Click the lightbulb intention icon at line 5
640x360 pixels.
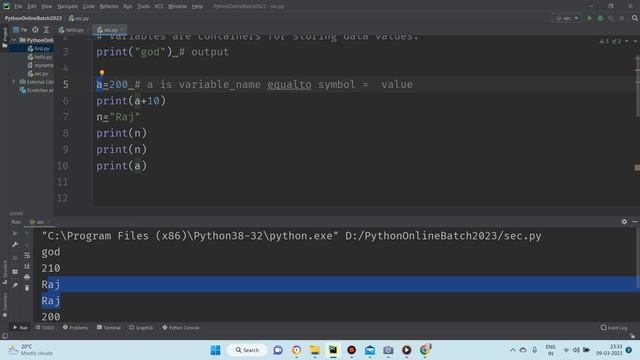102,73
